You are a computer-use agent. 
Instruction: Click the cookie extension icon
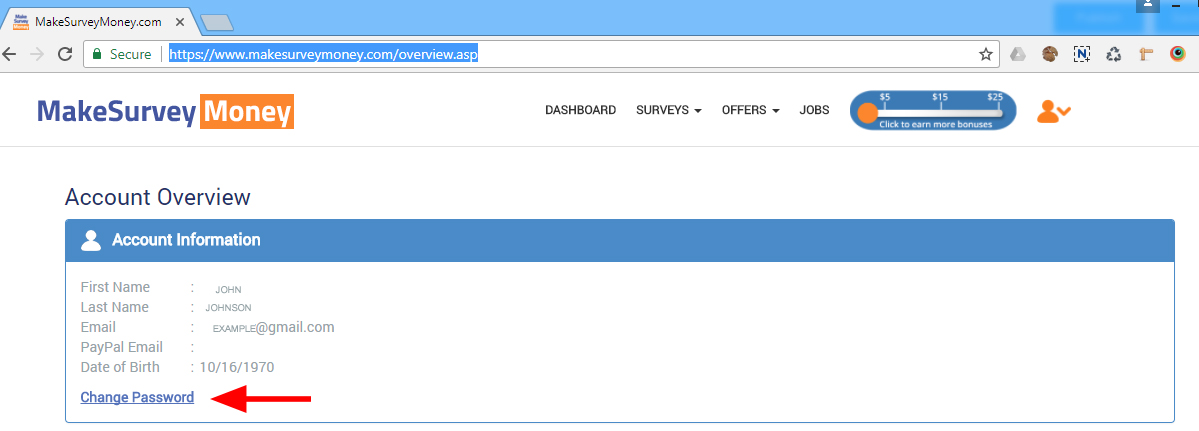coord(1050,53)
